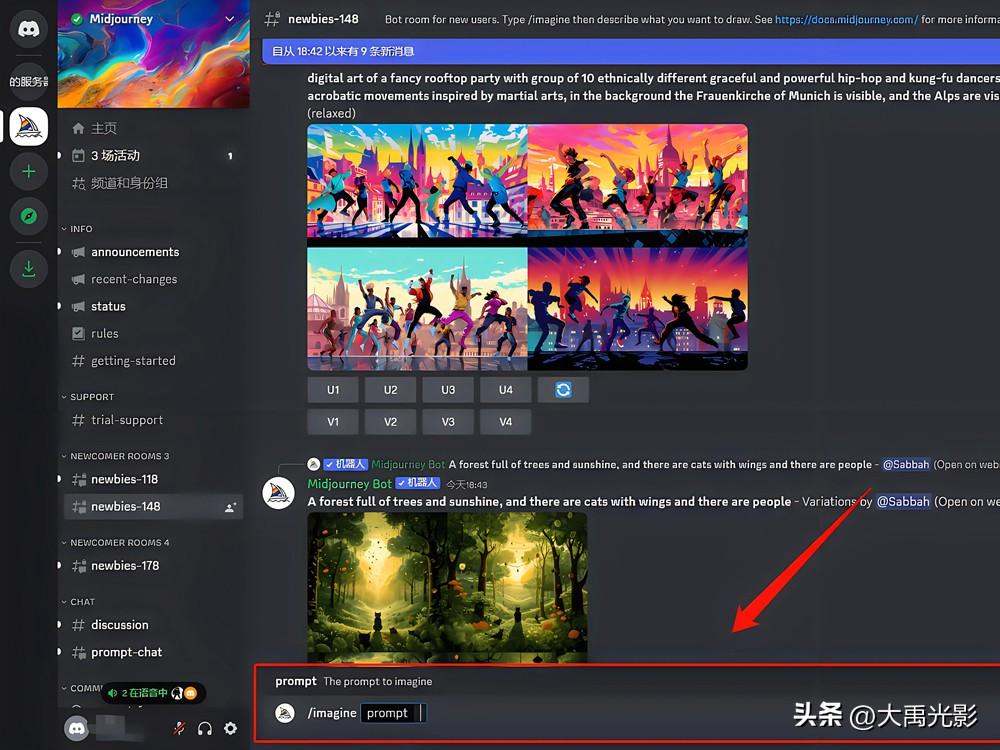The width and height of the screenshot is (1000, 750).
Task: Open the getting-started channel
Action: click(x=153, y=361)
